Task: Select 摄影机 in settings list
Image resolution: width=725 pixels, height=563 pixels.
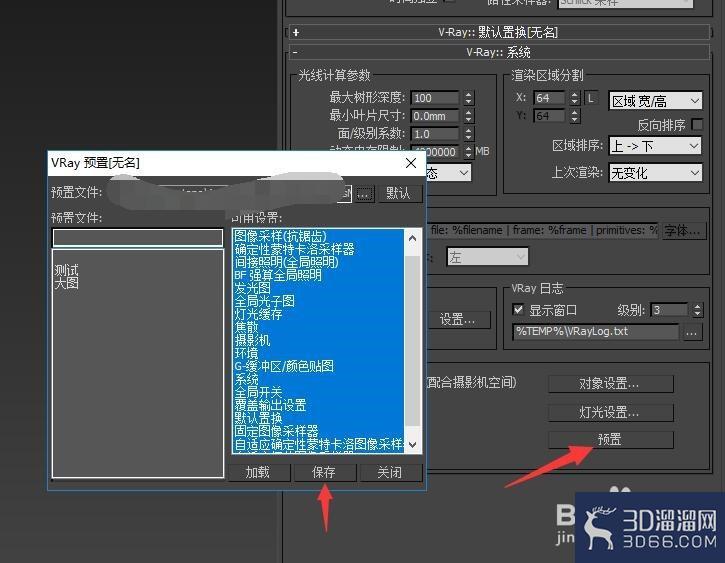Action: (252, 340)
